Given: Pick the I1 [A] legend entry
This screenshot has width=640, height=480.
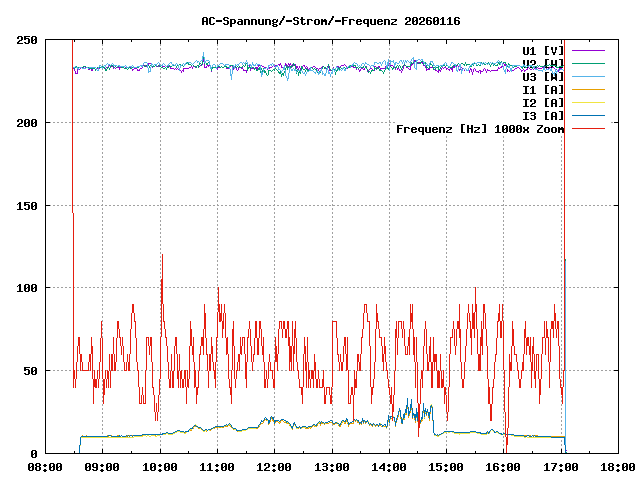Looking at the screenshot, I should point(543,89).
